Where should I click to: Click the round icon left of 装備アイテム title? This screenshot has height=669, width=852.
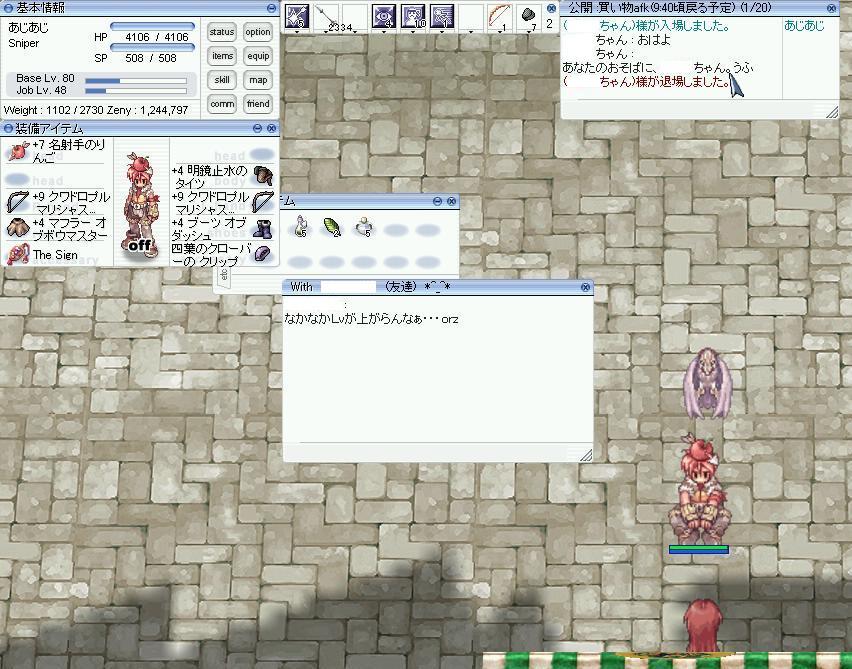(x=8, y=129)
